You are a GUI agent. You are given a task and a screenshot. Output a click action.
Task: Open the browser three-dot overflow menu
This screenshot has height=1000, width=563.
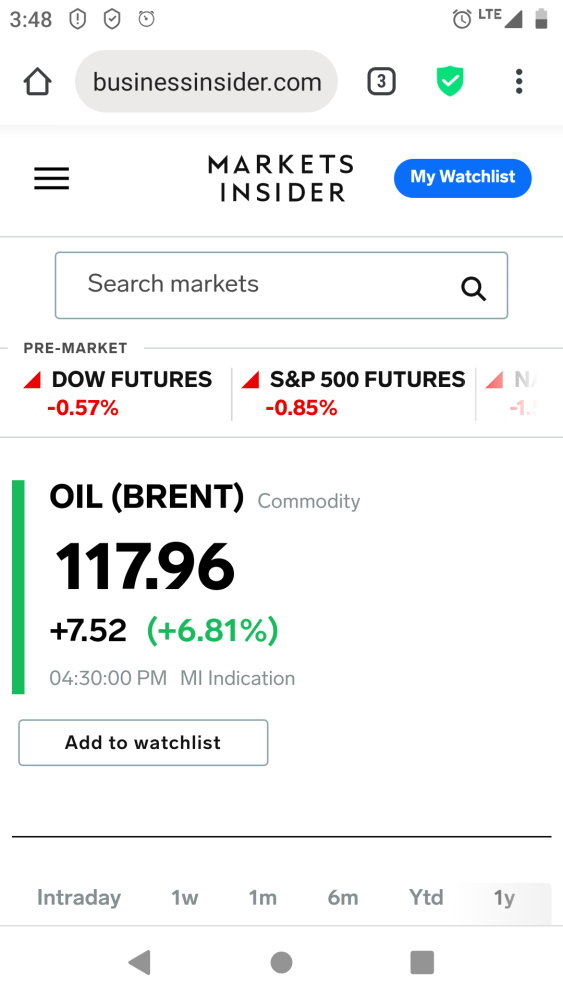[x=519, y=82]
